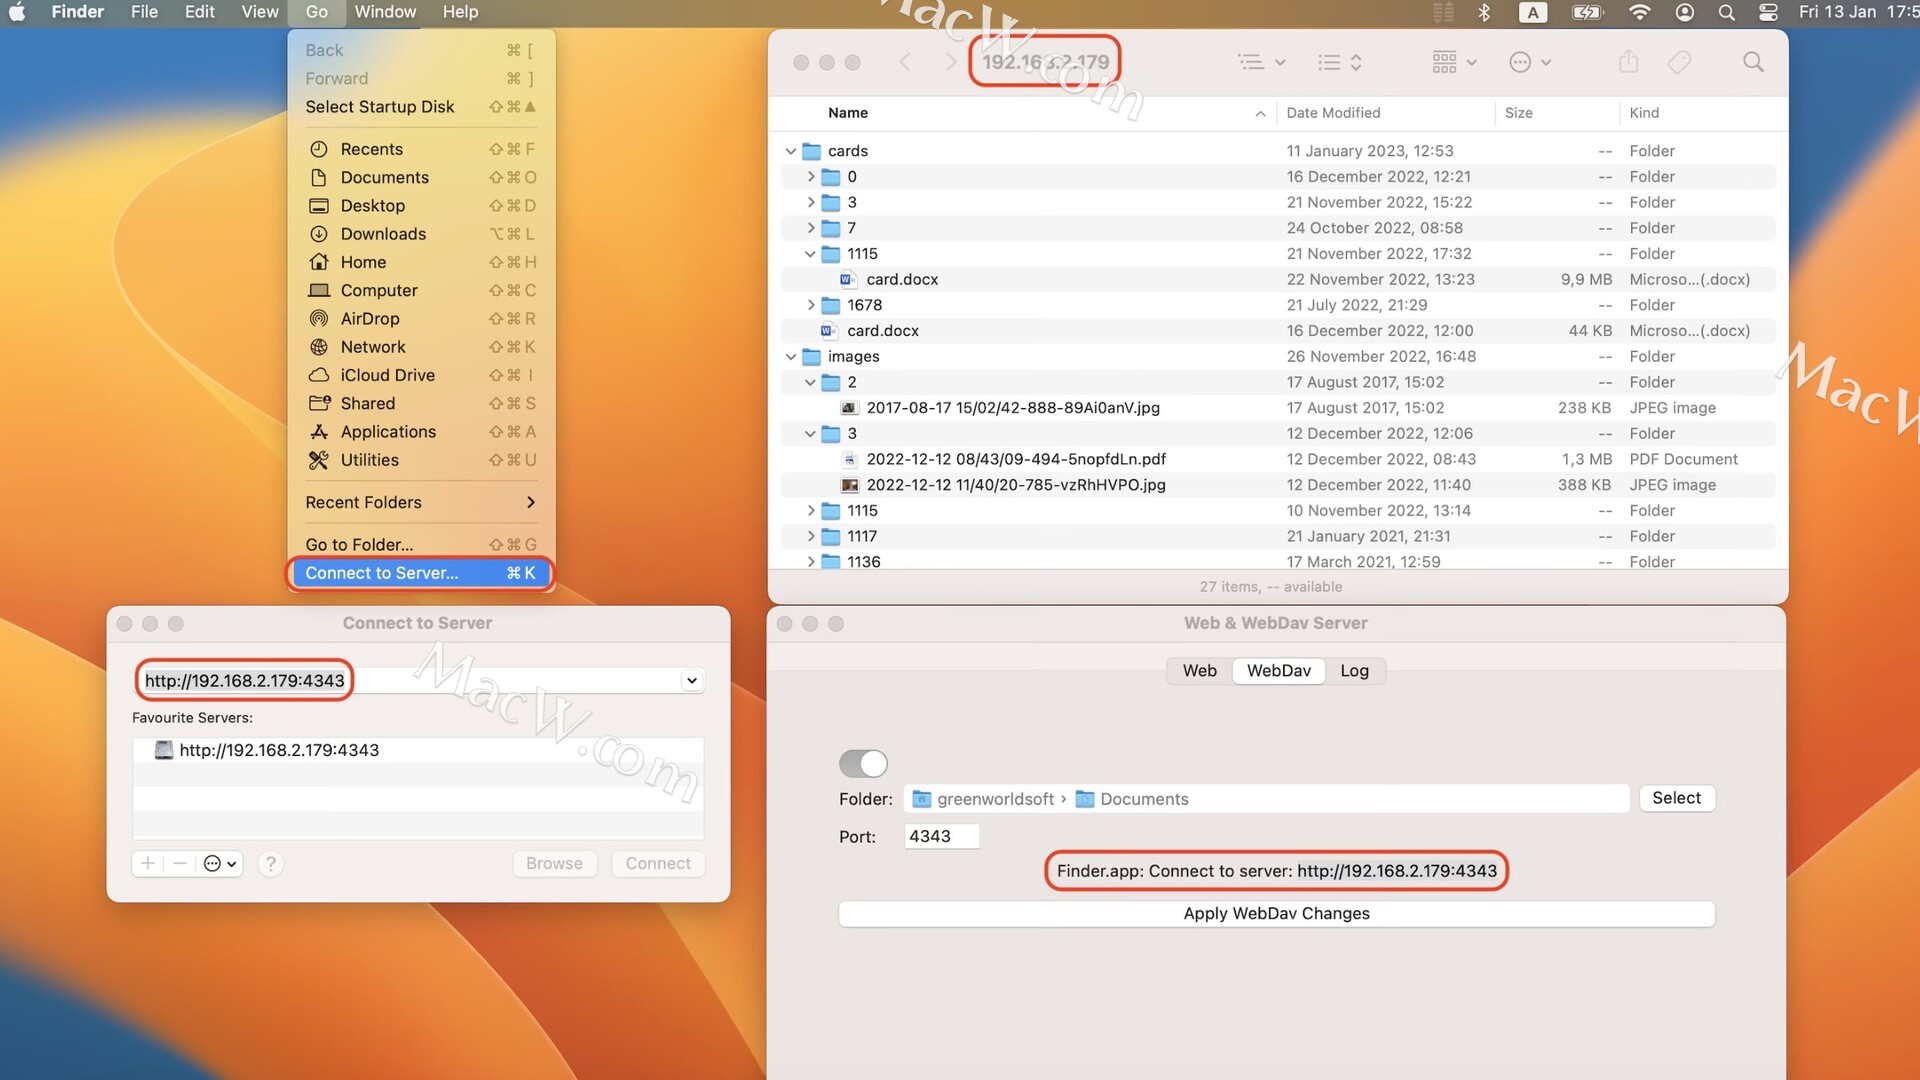Click the Bluetooth status icon
This screenshot has width=1920, height=1080.
1484,12
